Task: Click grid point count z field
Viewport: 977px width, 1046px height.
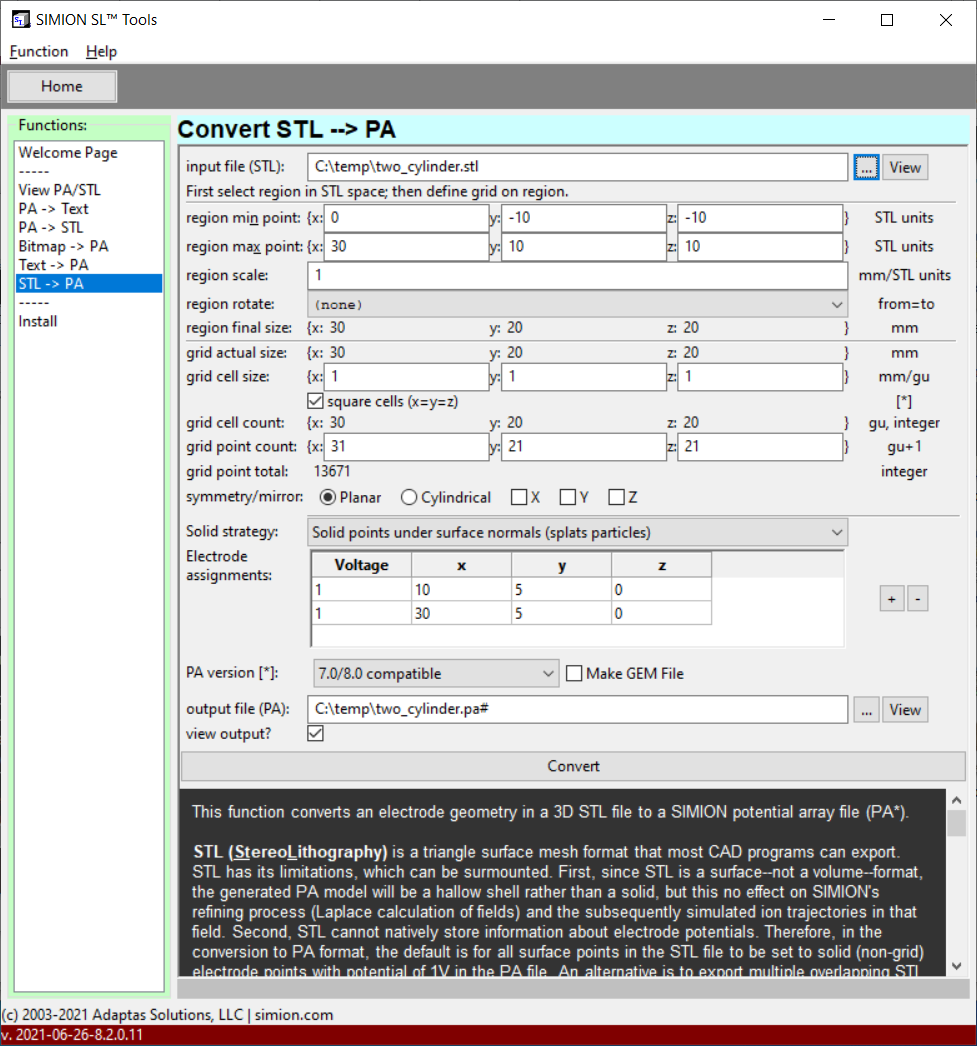Action: (760, 447)
